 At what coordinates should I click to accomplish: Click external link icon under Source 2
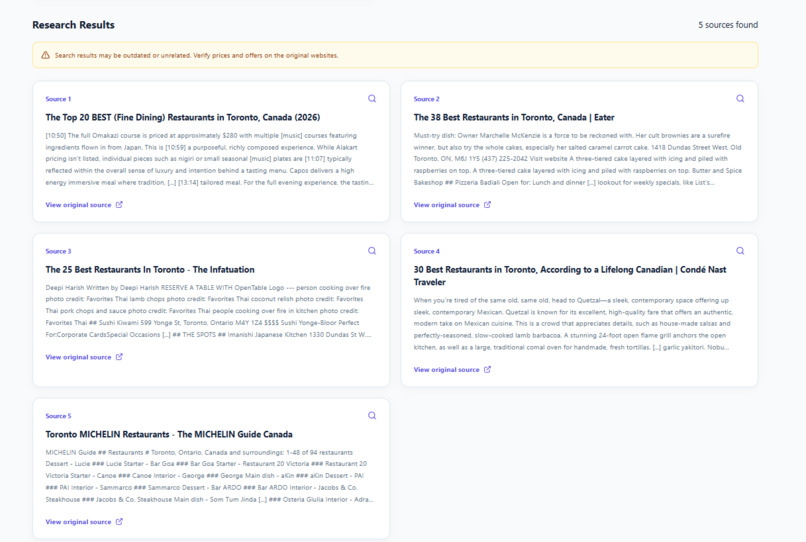point(487,205)
